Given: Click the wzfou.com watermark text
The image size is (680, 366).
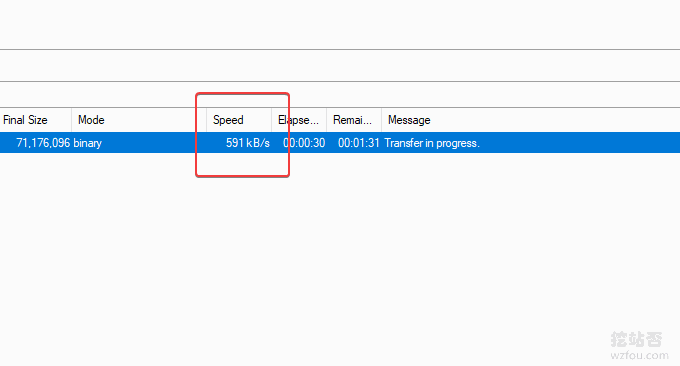Looking at the screenshot, I should pyautogui.click(x=639, y=355).
